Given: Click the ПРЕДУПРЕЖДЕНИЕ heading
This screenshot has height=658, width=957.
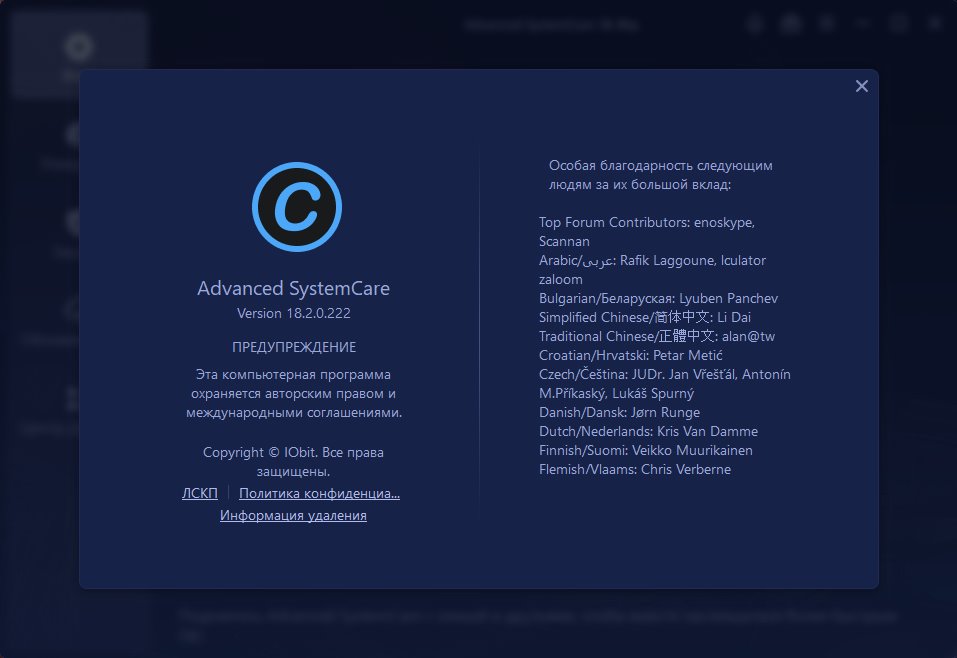Looking at the screenshot, I should coord(293,347).
